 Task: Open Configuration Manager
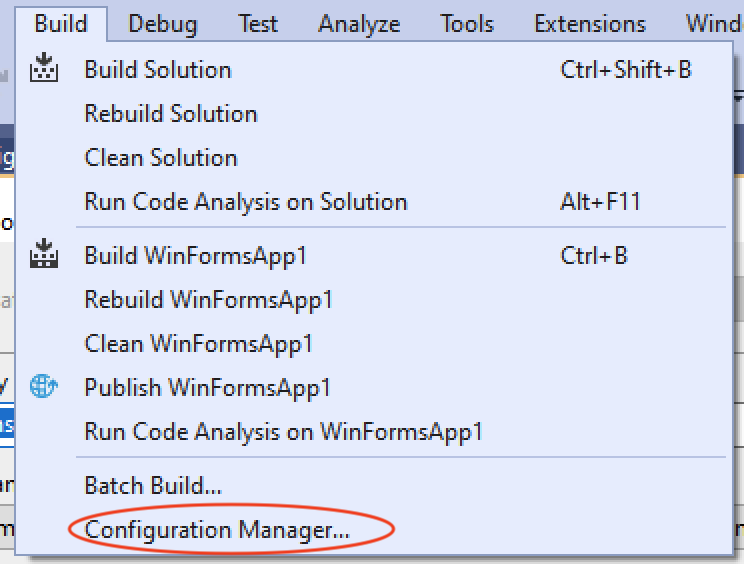217,529
